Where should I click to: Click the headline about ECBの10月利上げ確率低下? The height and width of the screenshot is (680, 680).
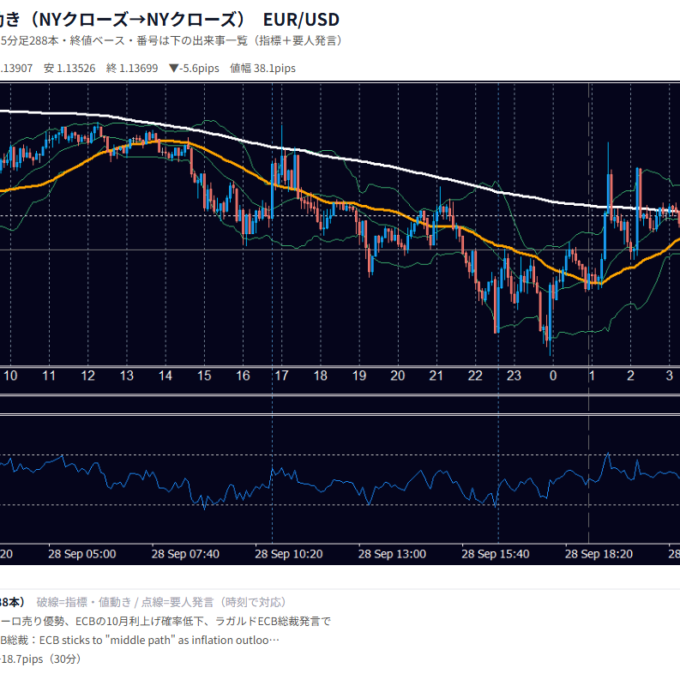coord(165,621)
